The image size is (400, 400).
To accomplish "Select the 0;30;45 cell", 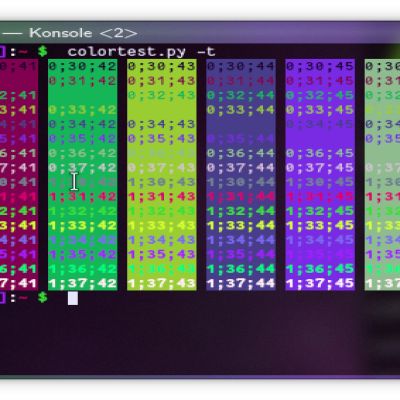I will (x=320, y=66).
